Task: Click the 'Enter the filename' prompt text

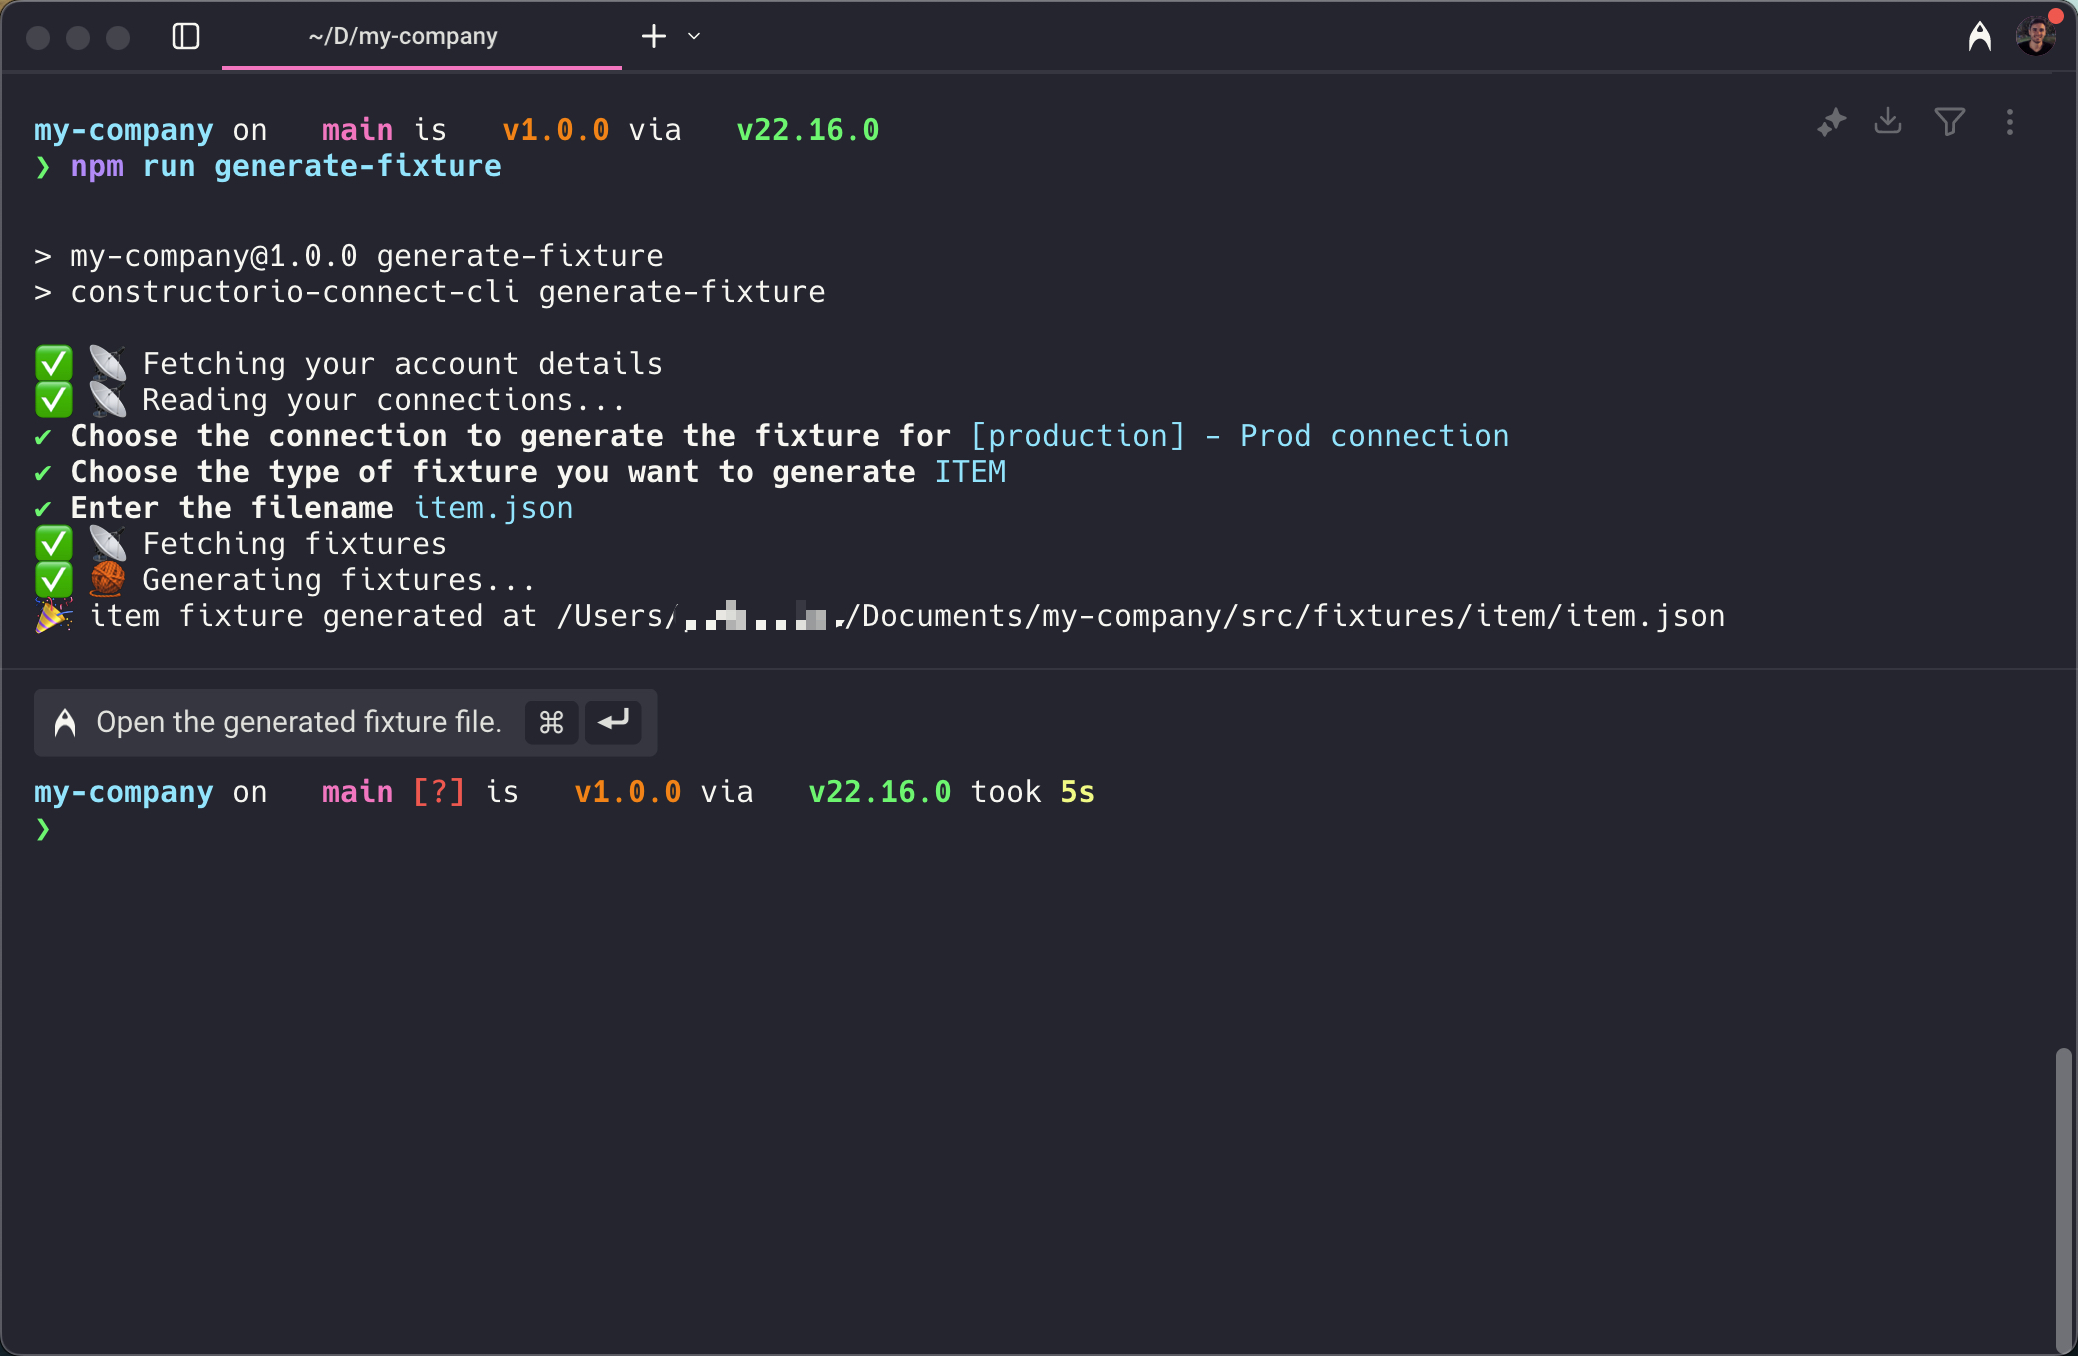Action: 232,508
